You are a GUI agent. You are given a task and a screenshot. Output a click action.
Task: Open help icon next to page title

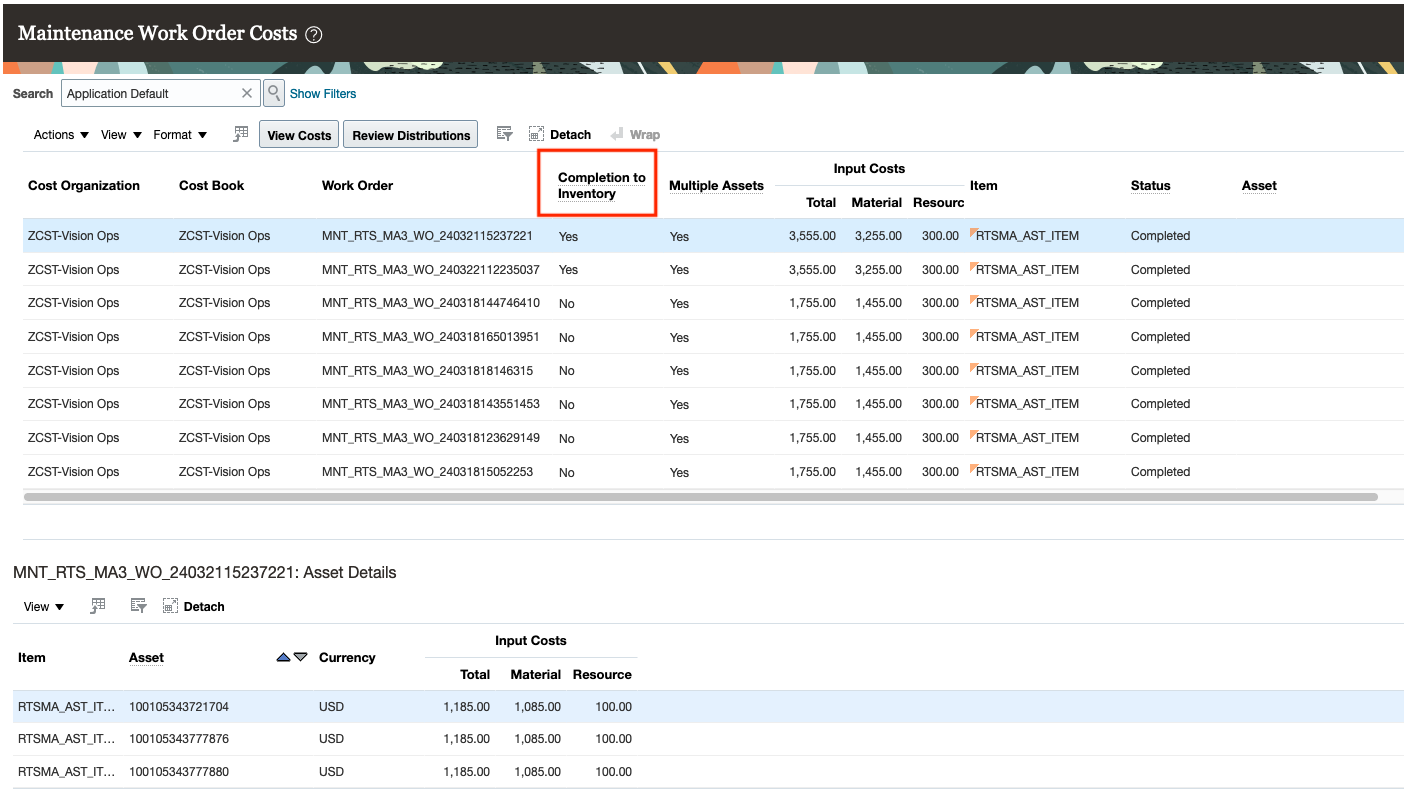coord(314,35)
